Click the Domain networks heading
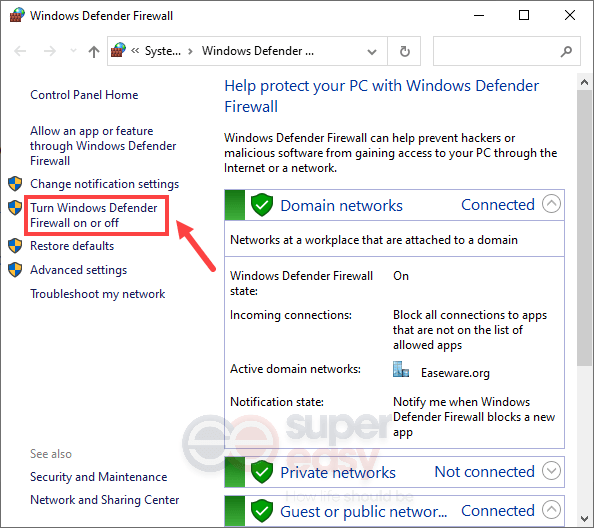The height and width of the screenshot is (528, 594). 341,206
